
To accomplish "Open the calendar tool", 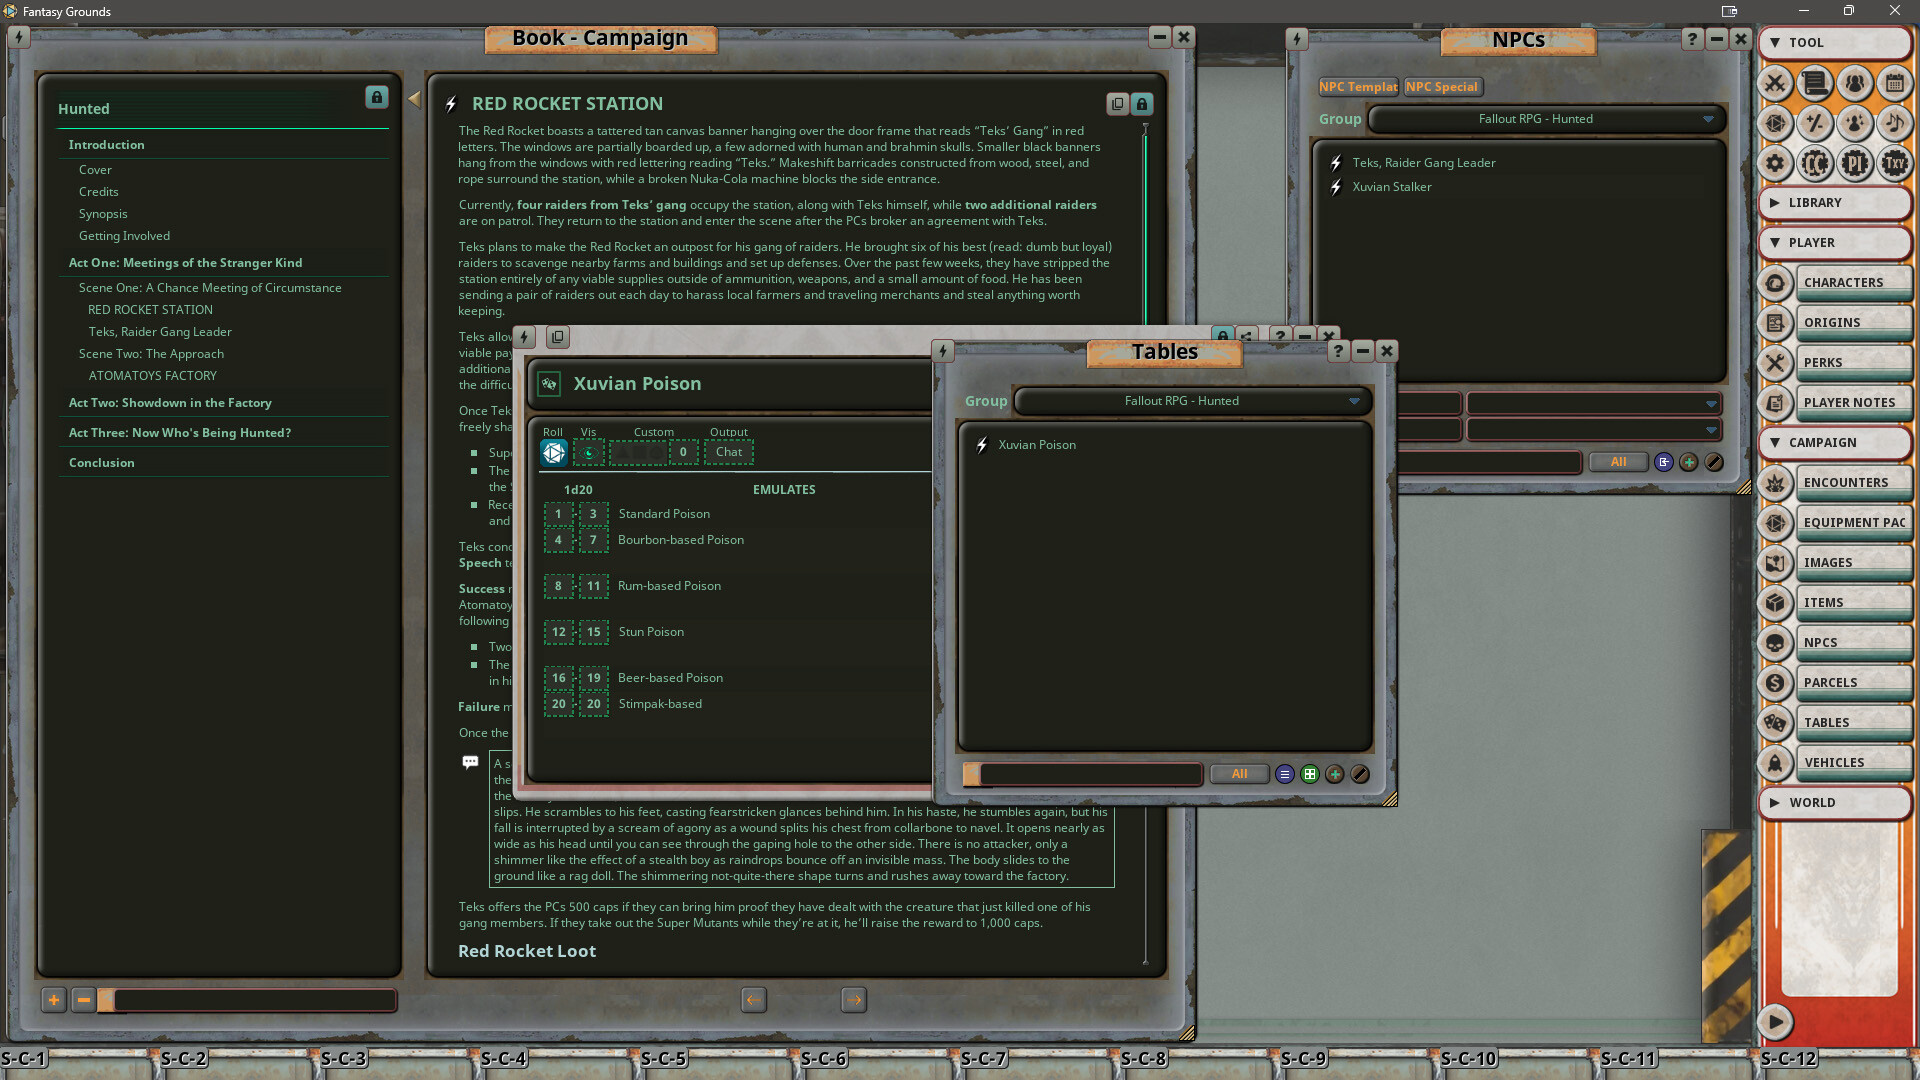I will pos(1895,84).
